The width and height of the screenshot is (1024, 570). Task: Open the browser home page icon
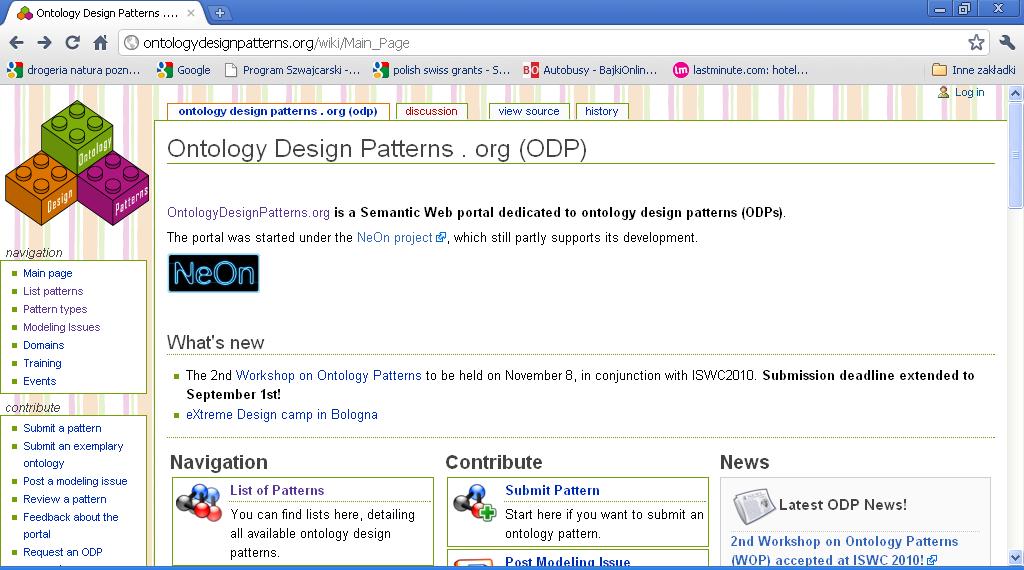pyautogui.click(x=101, y=43)
